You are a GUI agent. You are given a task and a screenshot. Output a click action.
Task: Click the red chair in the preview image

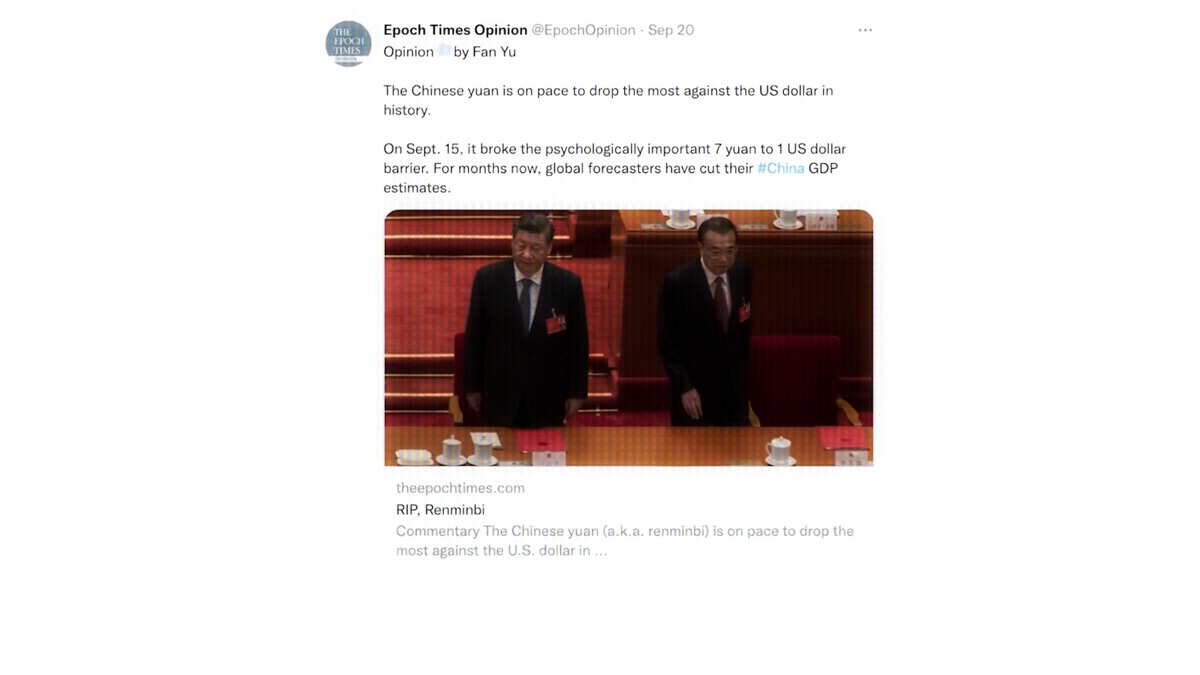click(x=797, y=378)
